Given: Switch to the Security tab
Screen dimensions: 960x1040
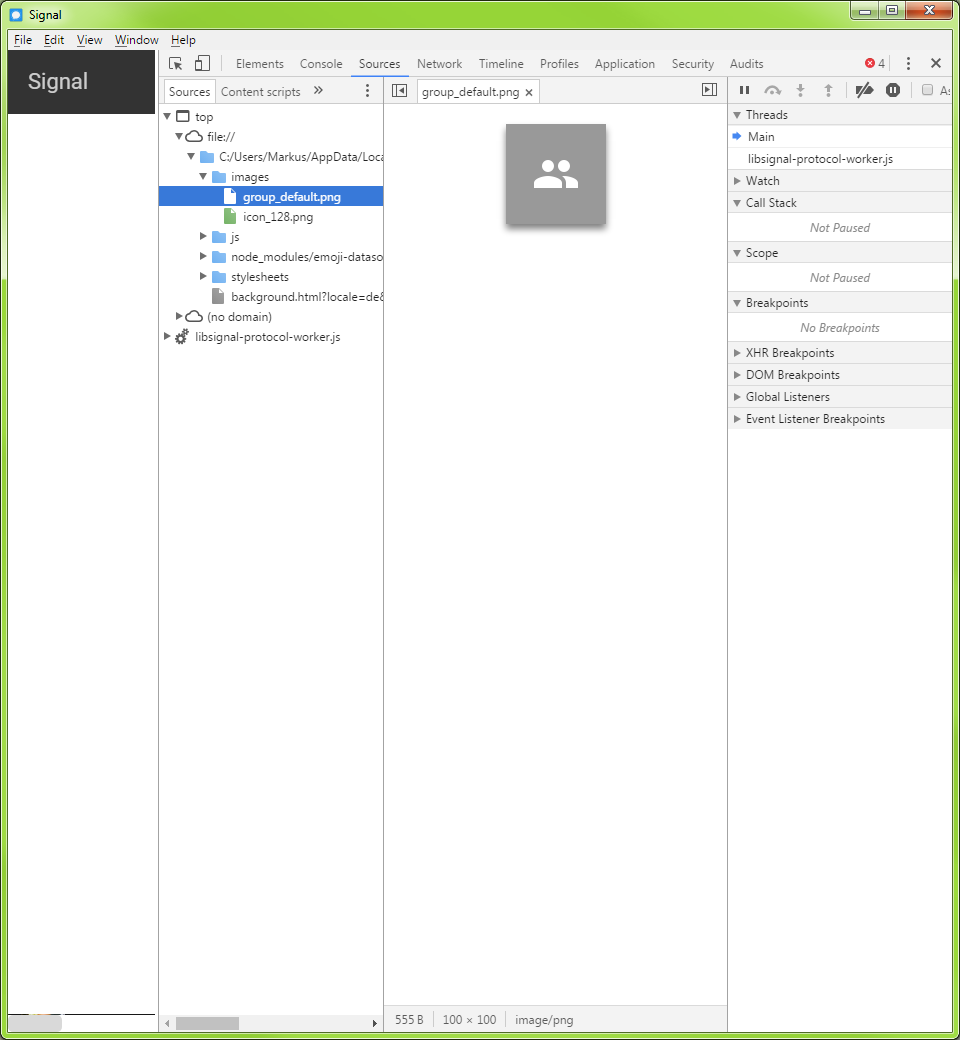Looking at the screenshot, I should 693,64.
